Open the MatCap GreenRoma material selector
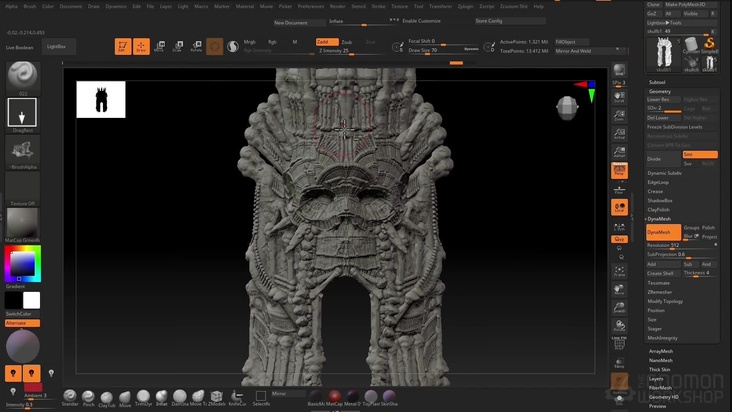This screenshot has height=412, width=732. (22, 223)
